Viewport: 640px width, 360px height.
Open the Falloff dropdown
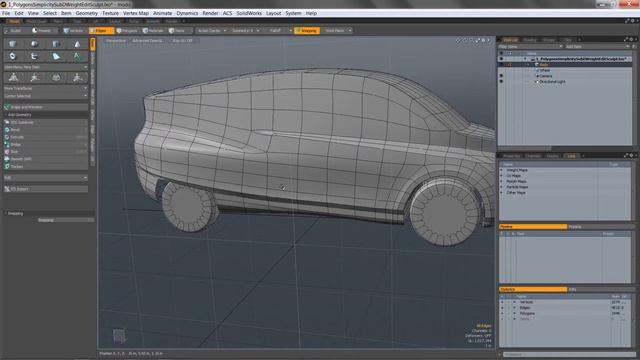(x=278, y=31)
